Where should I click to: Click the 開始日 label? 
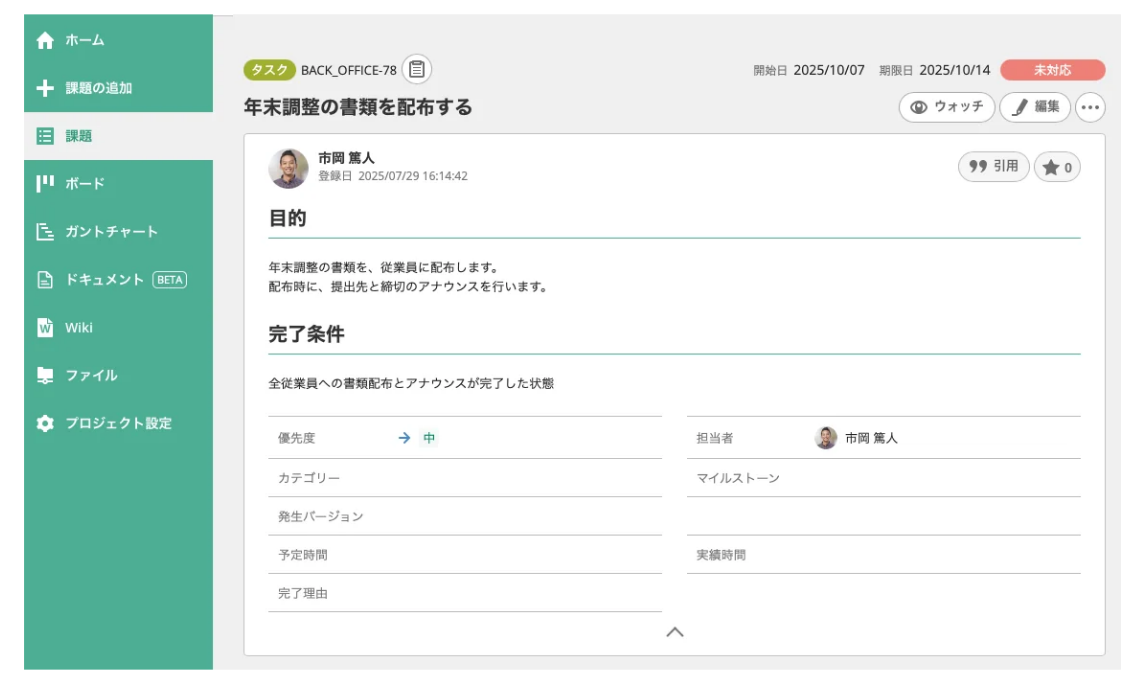coord(770,71)
